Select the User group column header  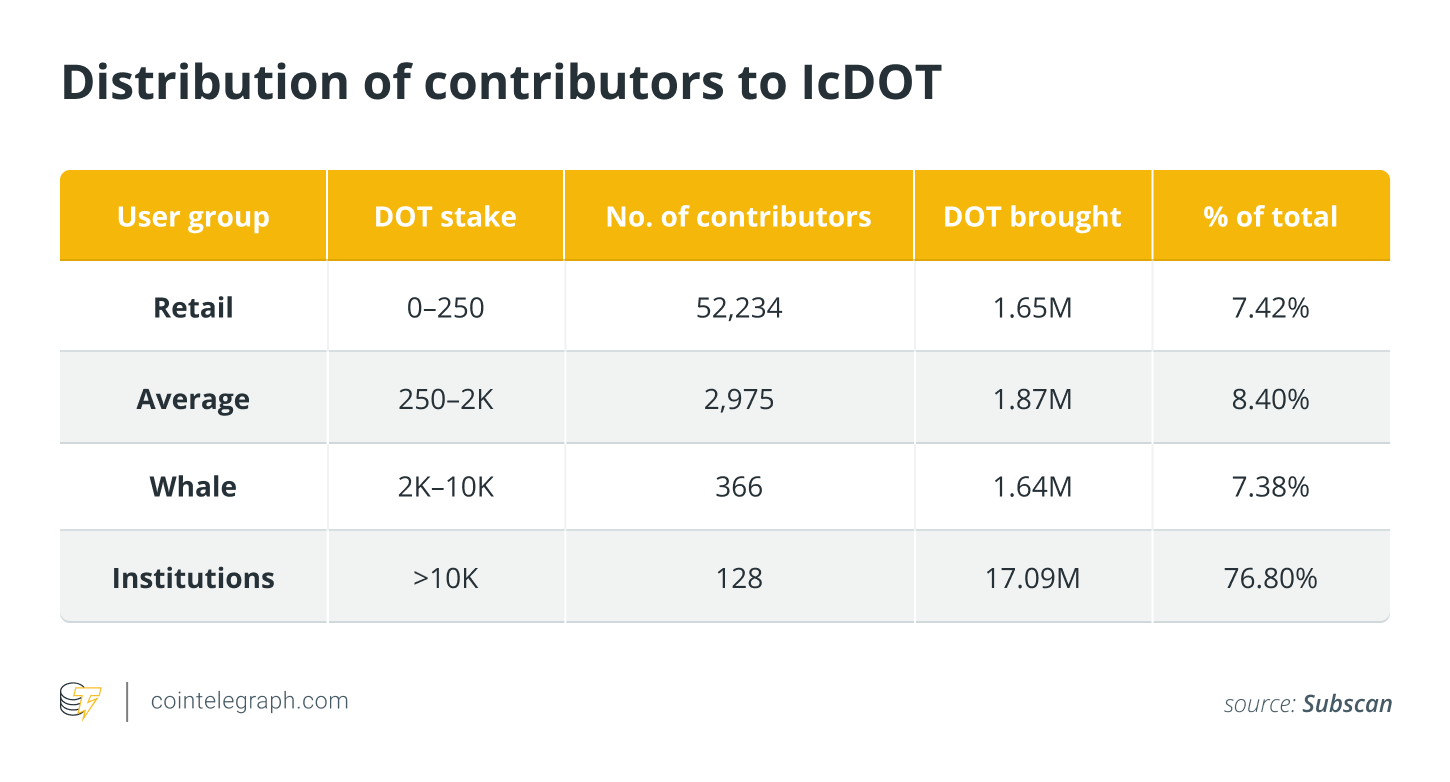click(193, 216)
